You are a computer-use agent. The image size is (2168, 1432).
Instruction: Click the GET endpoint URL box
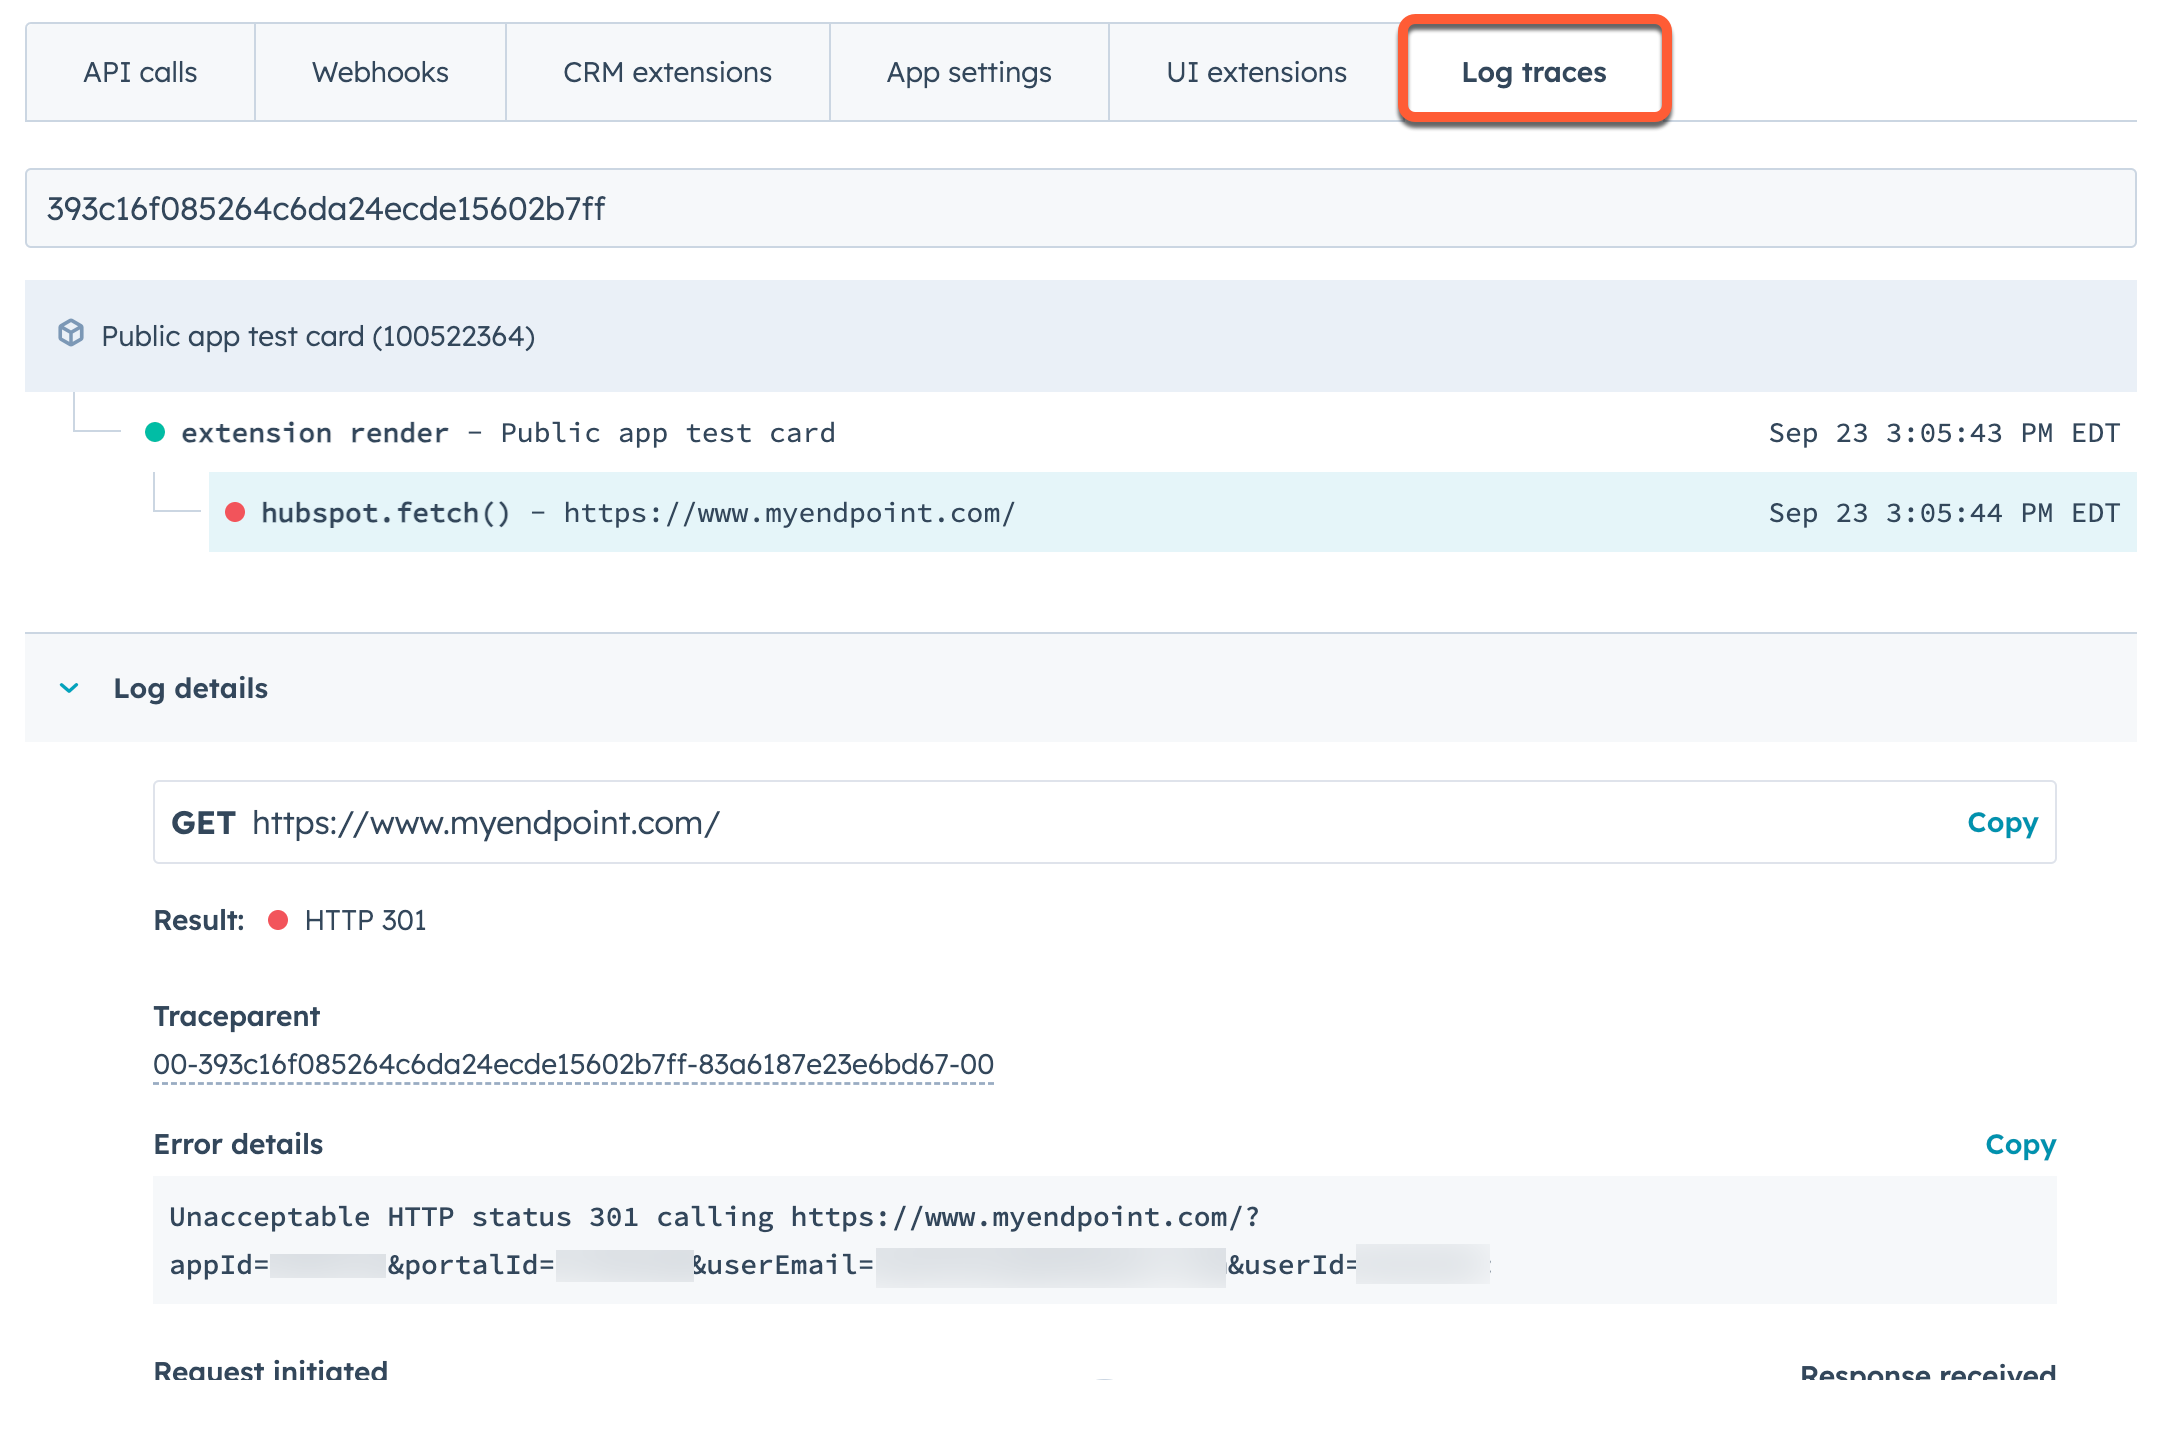click(1000, 822)
